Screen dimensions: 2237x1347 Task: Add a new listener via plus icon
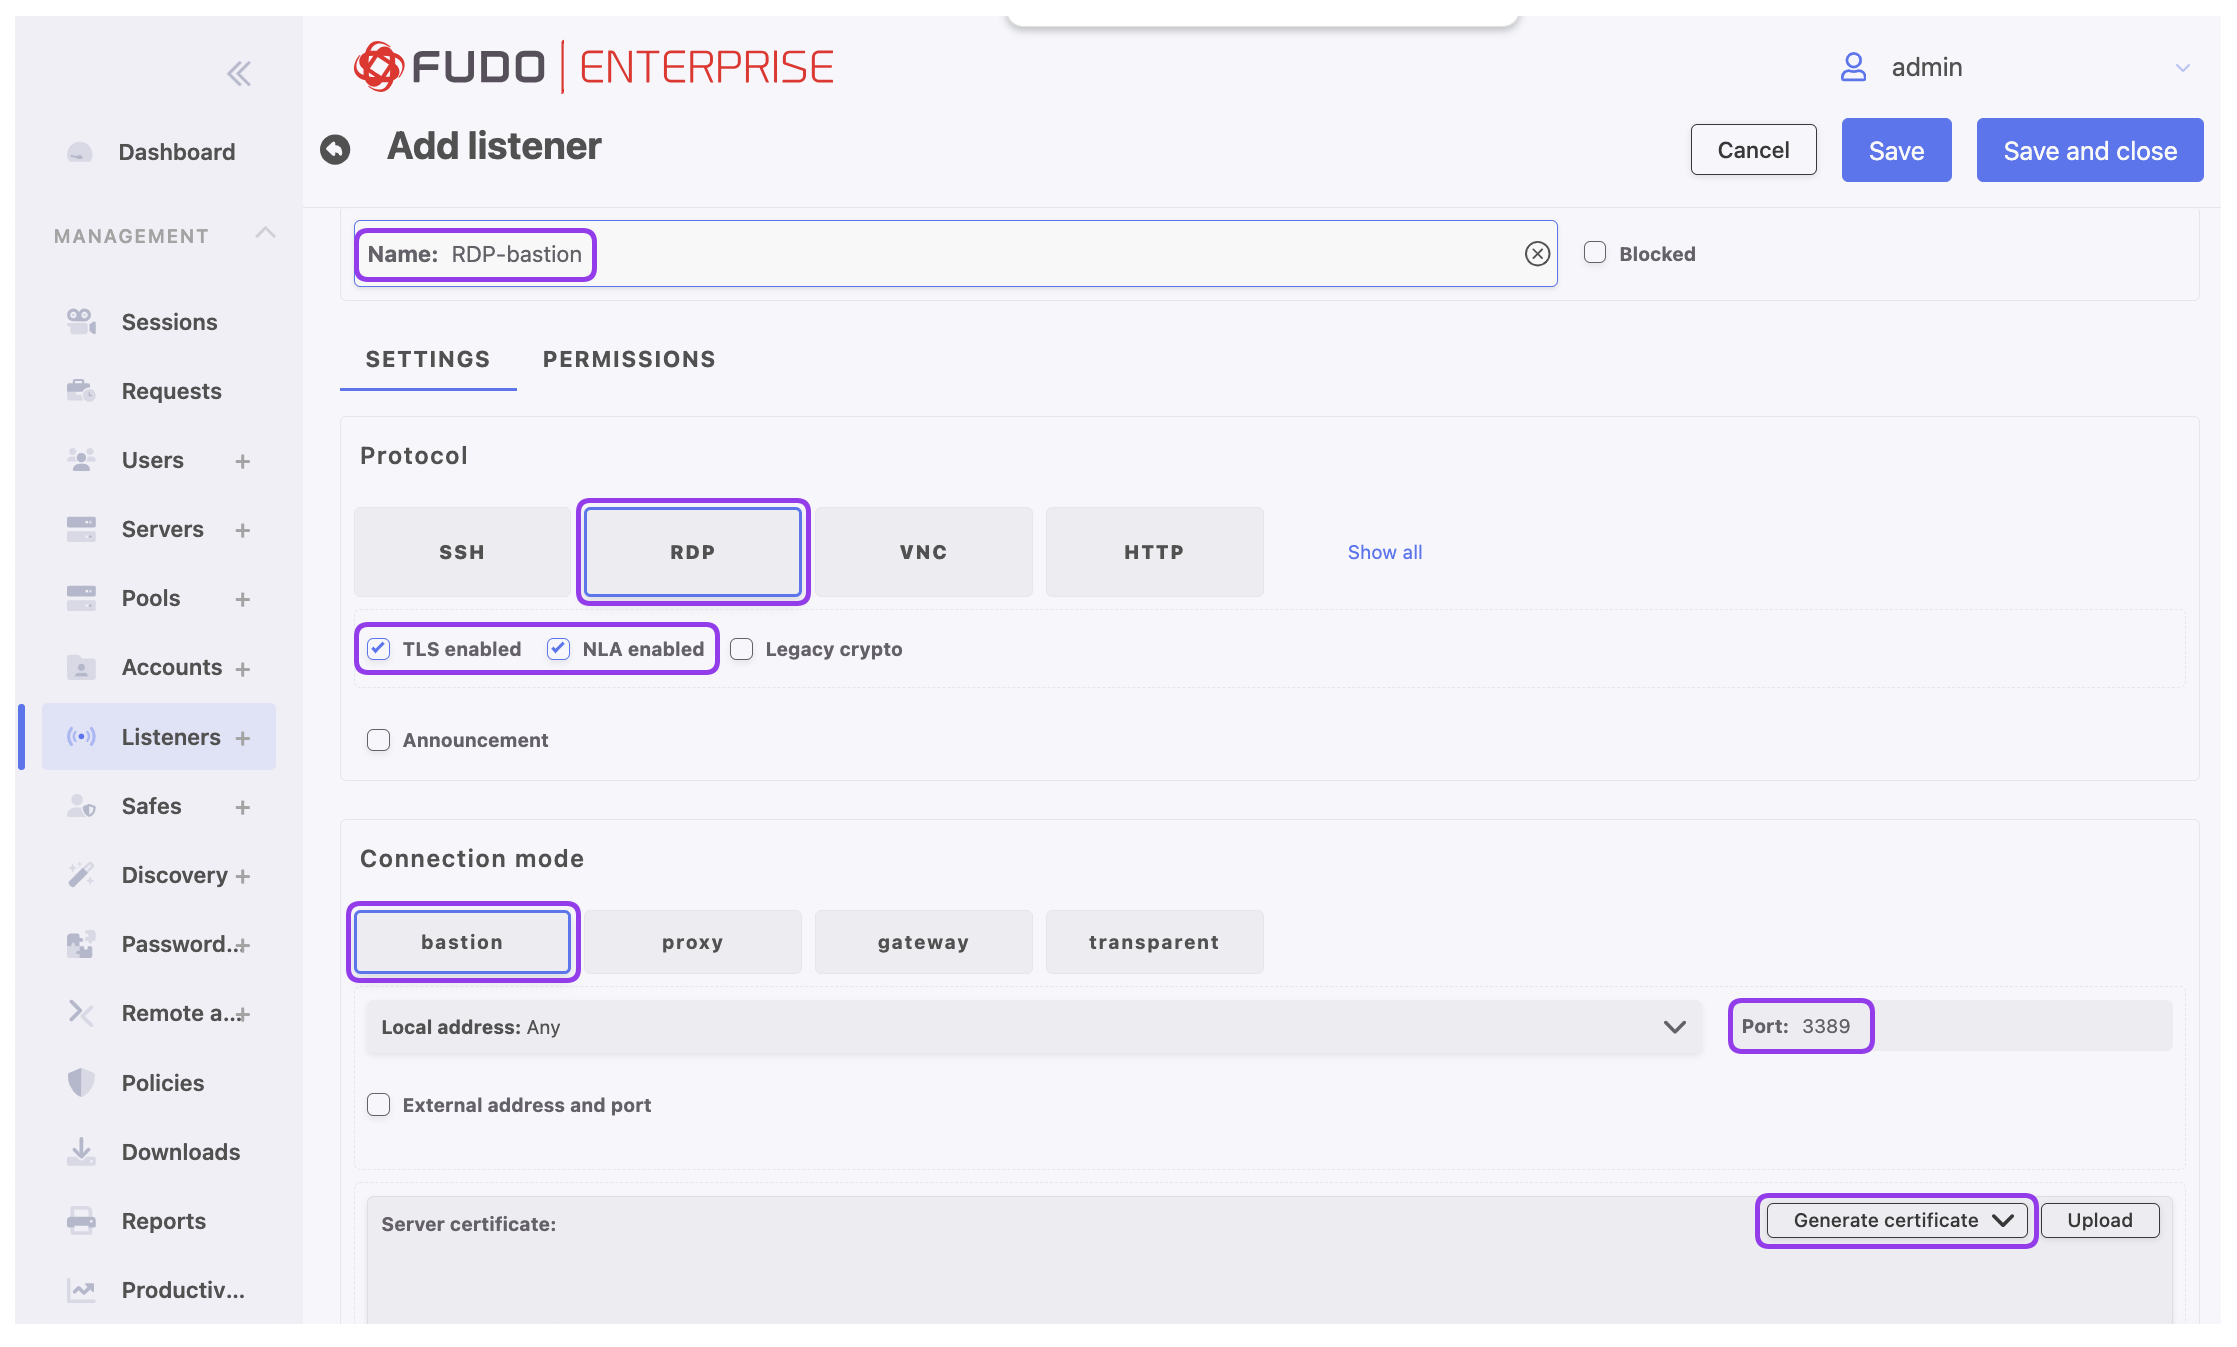pos(242,738)
